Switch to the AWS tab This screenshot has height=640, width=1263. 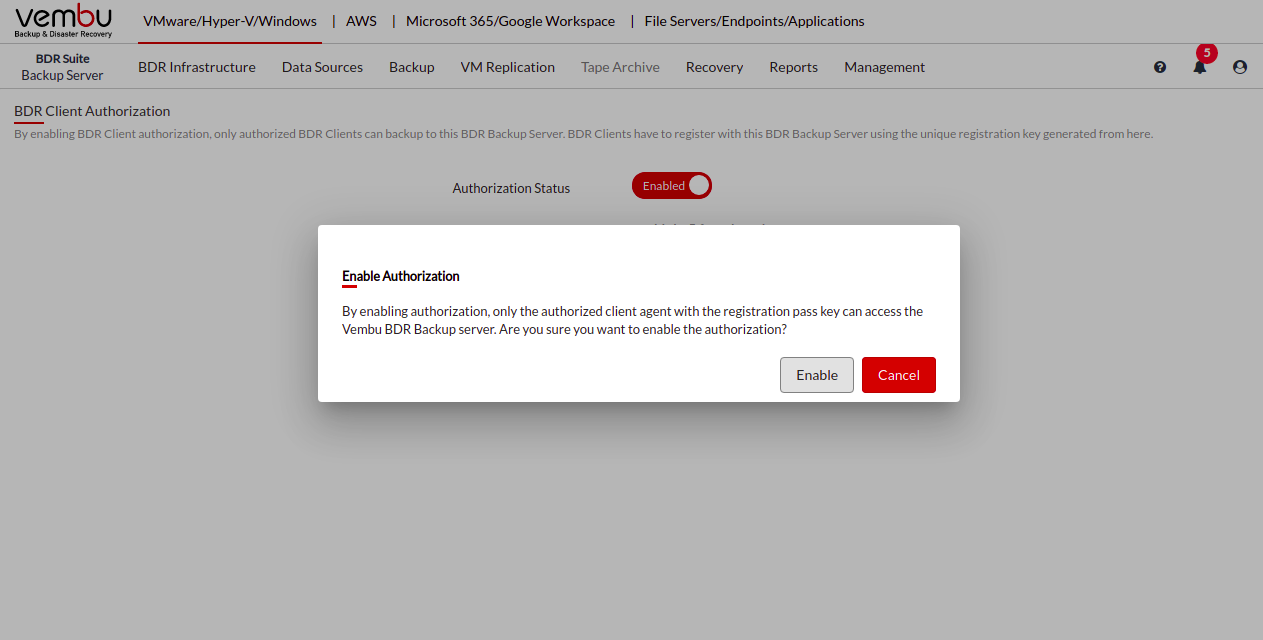pyautogui.click(x=361, y=21)
